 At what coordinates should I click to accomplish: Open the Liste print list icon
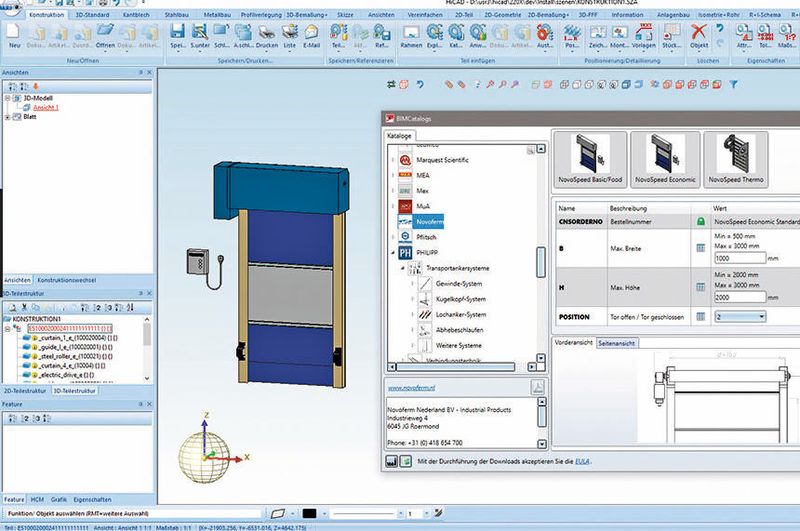(x=289, y=32)
